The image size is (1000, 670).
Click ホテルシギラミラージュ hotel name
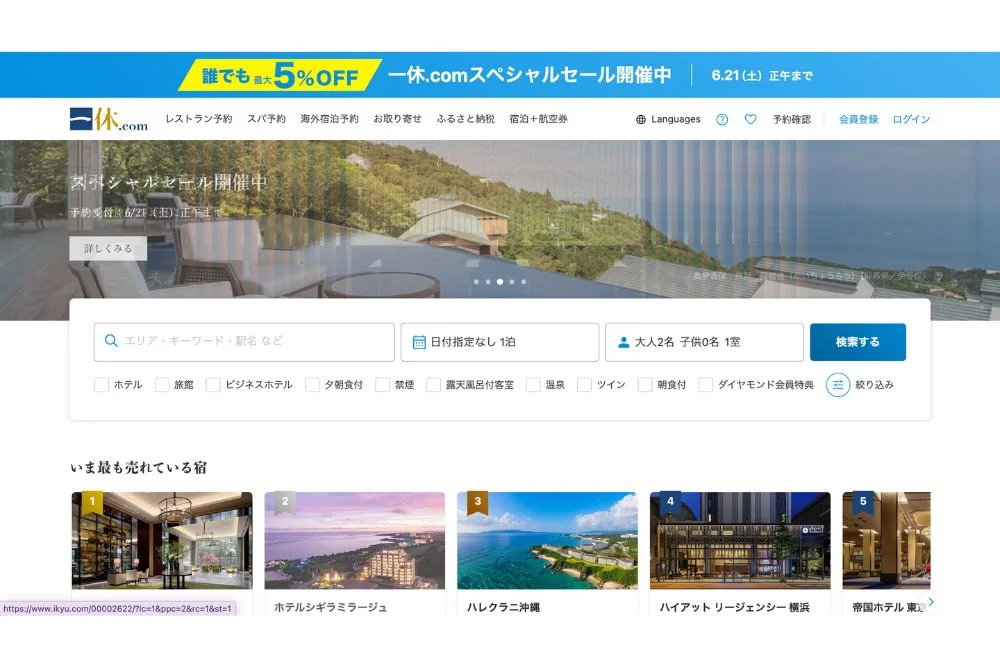coord(330,608)
